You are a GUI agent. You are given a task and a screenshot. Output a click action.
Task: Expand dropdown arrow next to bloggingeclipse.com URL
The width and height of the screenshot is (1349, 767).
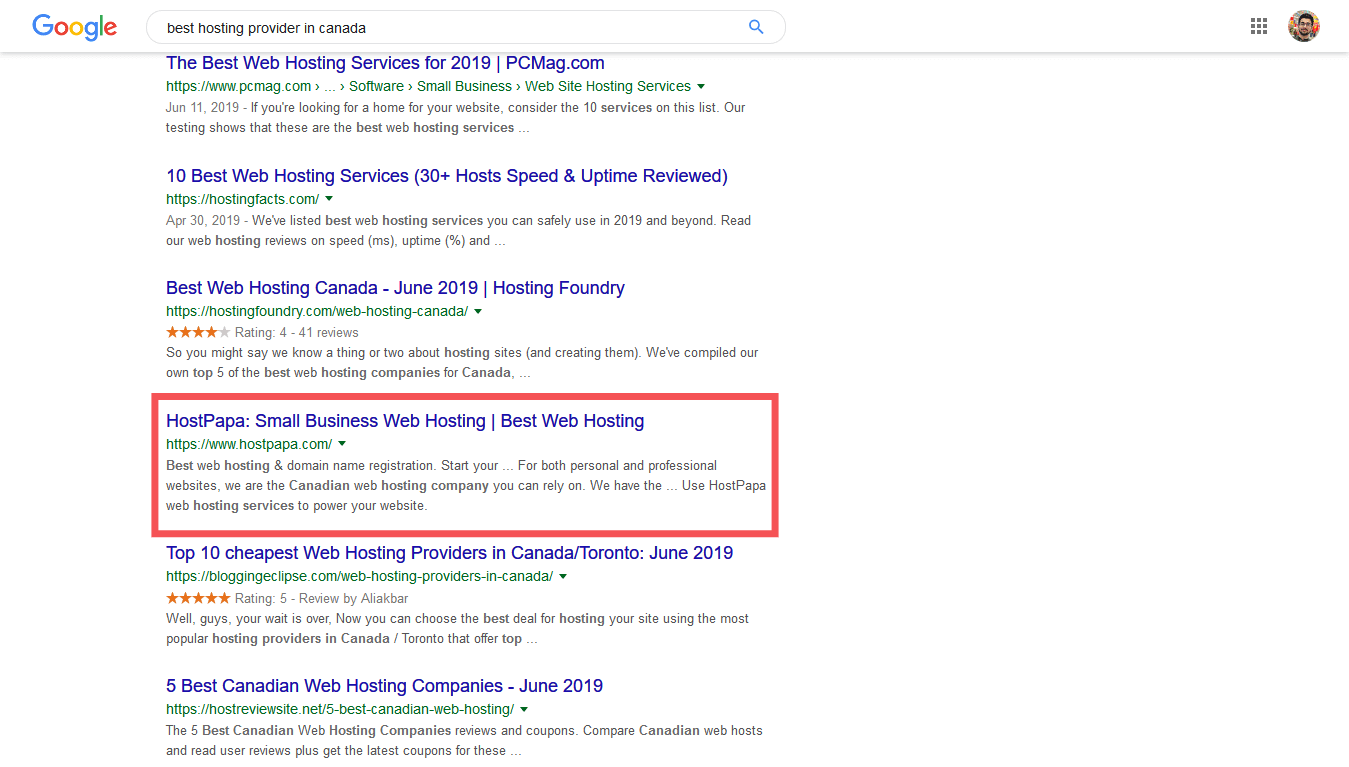pos(563,576)
